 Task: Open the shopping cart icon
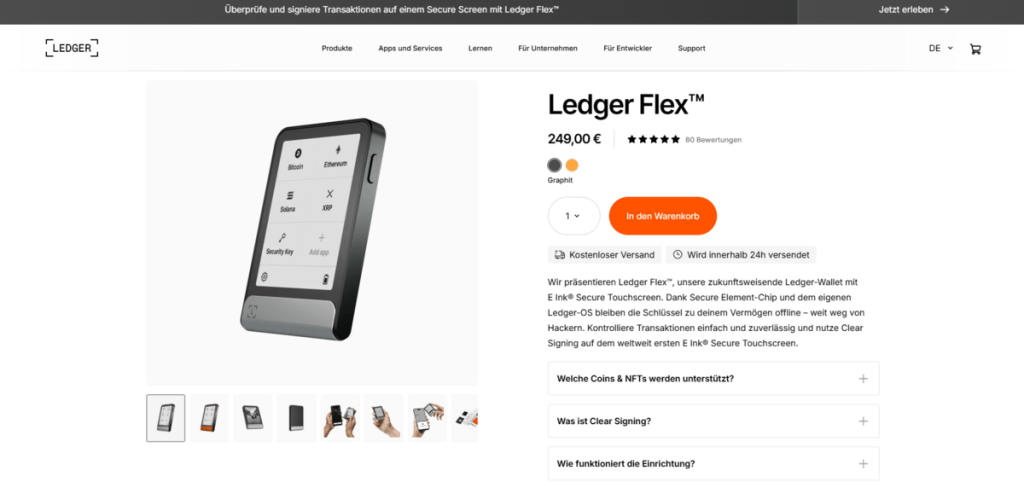click(975, 48)
